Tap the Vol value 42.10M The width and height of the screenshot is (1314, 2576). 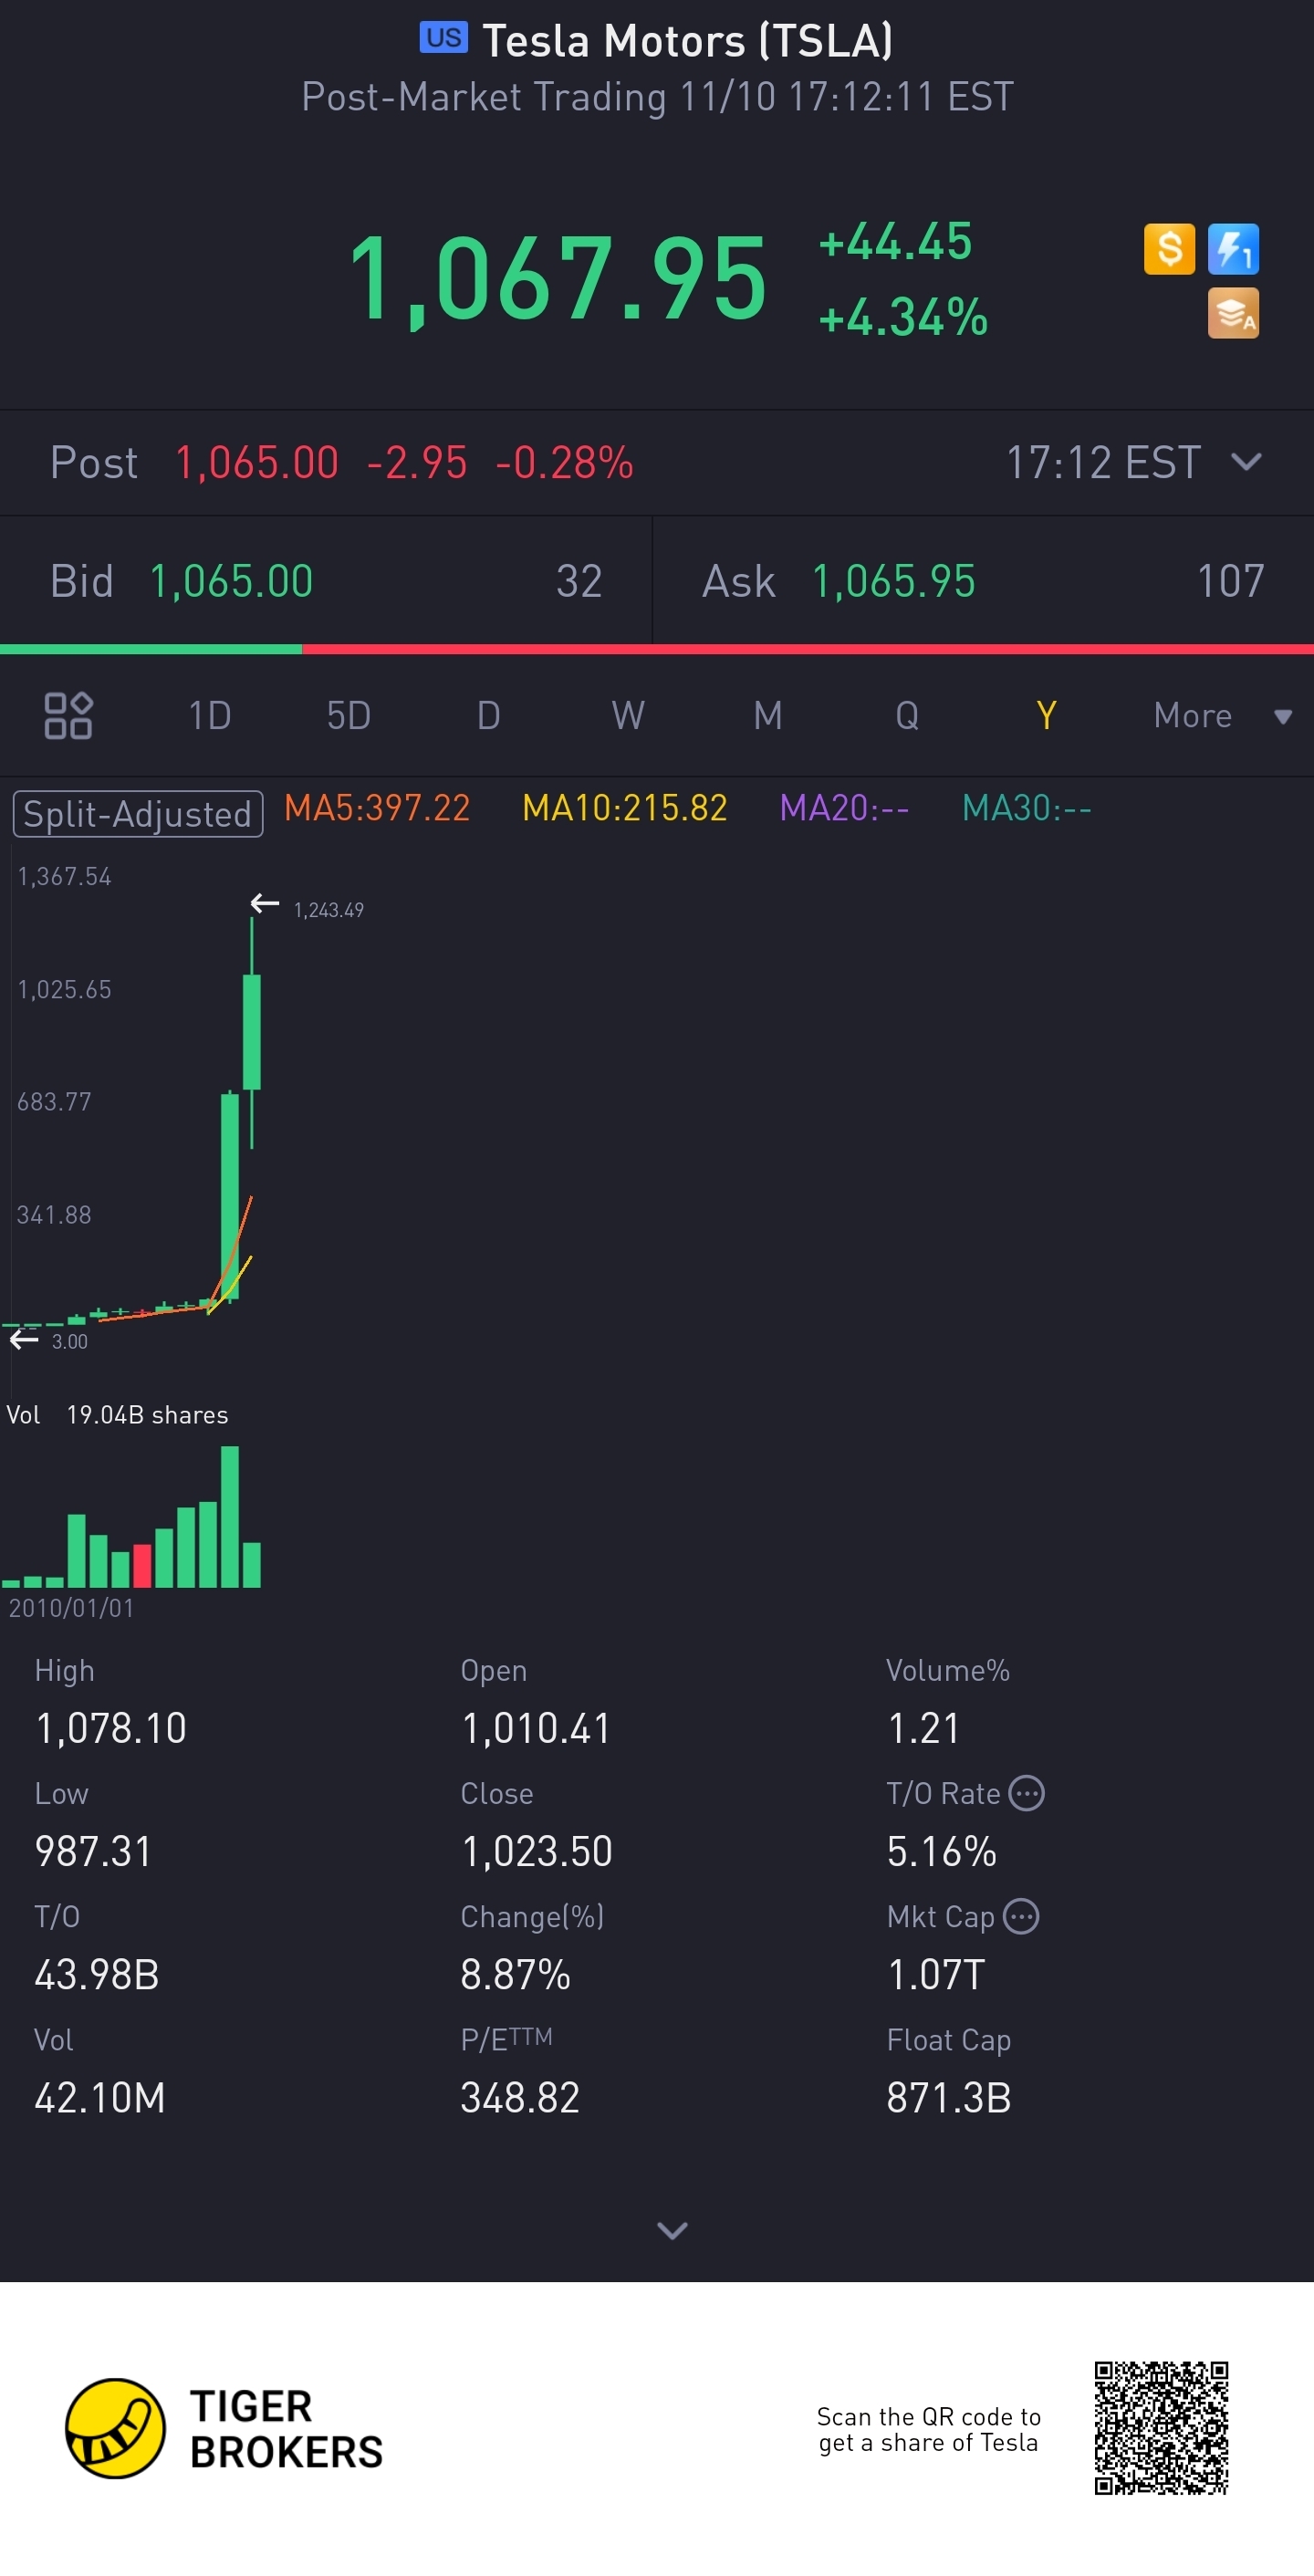tap(100, 2097)
